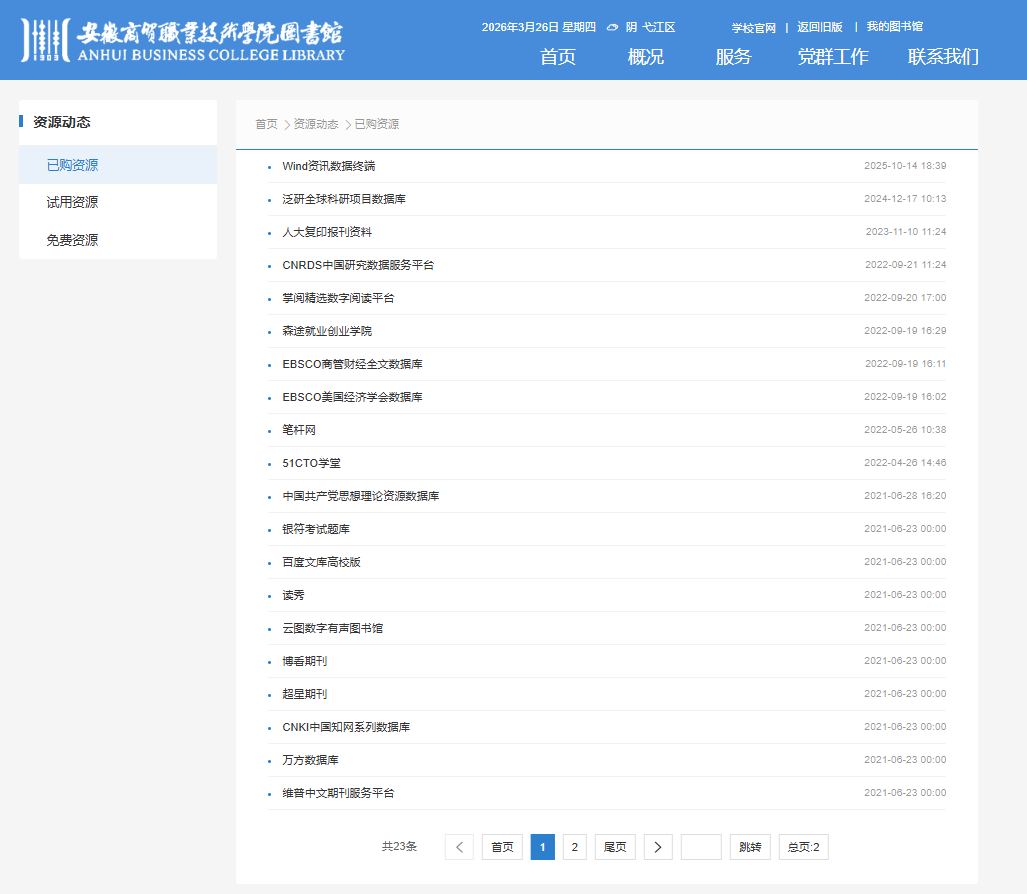Go to next page arrow
1027x894 pixels.
pyautogui.click(x=657, y=847)
